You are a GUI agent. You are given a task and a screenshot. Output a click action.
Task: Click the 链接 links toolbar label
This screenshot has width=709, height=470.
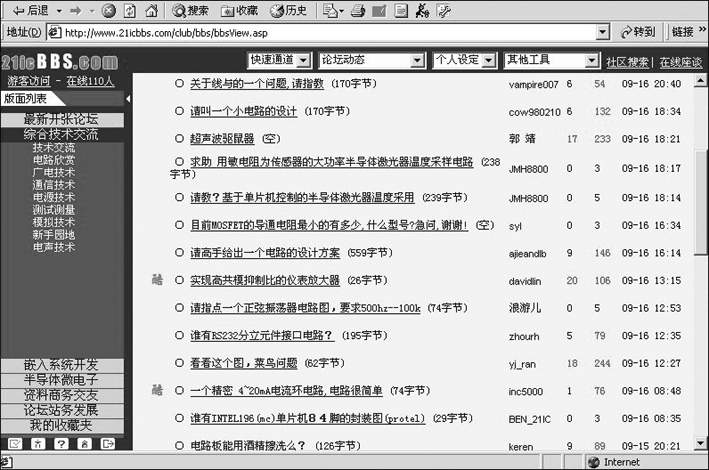point(683,32)
